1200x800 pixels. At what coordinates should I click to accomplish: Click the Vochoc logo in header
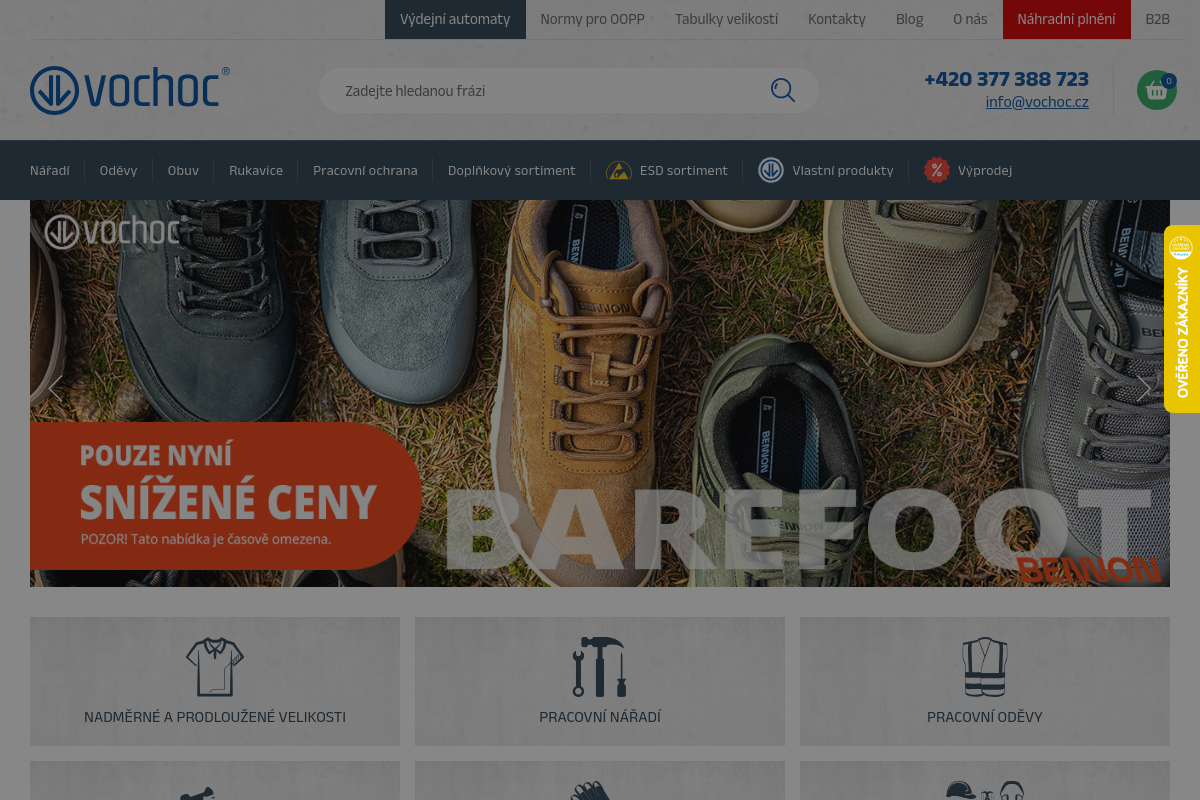pyautogui.click(x=130, y=90)
